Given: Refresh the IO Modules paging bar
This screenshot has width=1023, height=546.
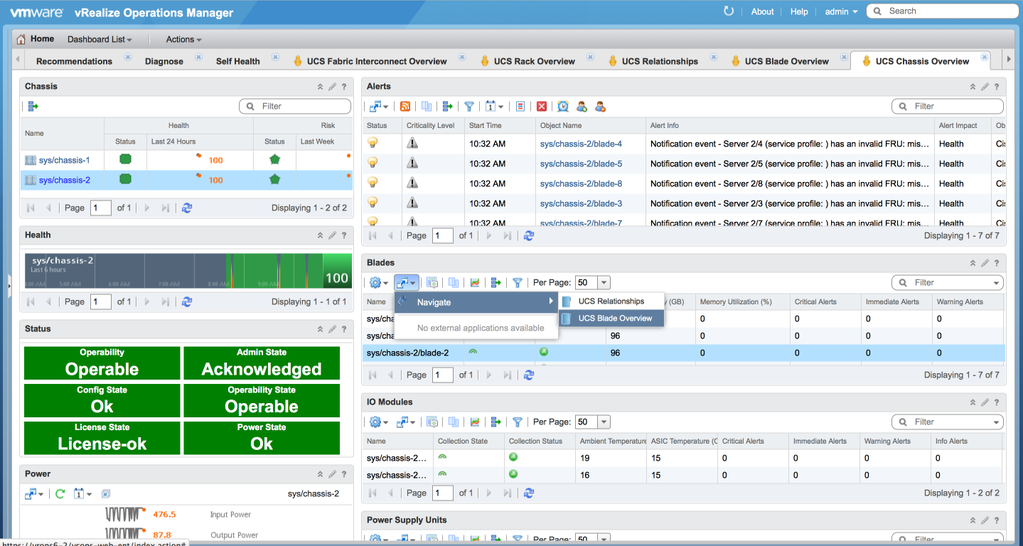Looking at the screenshot, I should pos(529,493).
